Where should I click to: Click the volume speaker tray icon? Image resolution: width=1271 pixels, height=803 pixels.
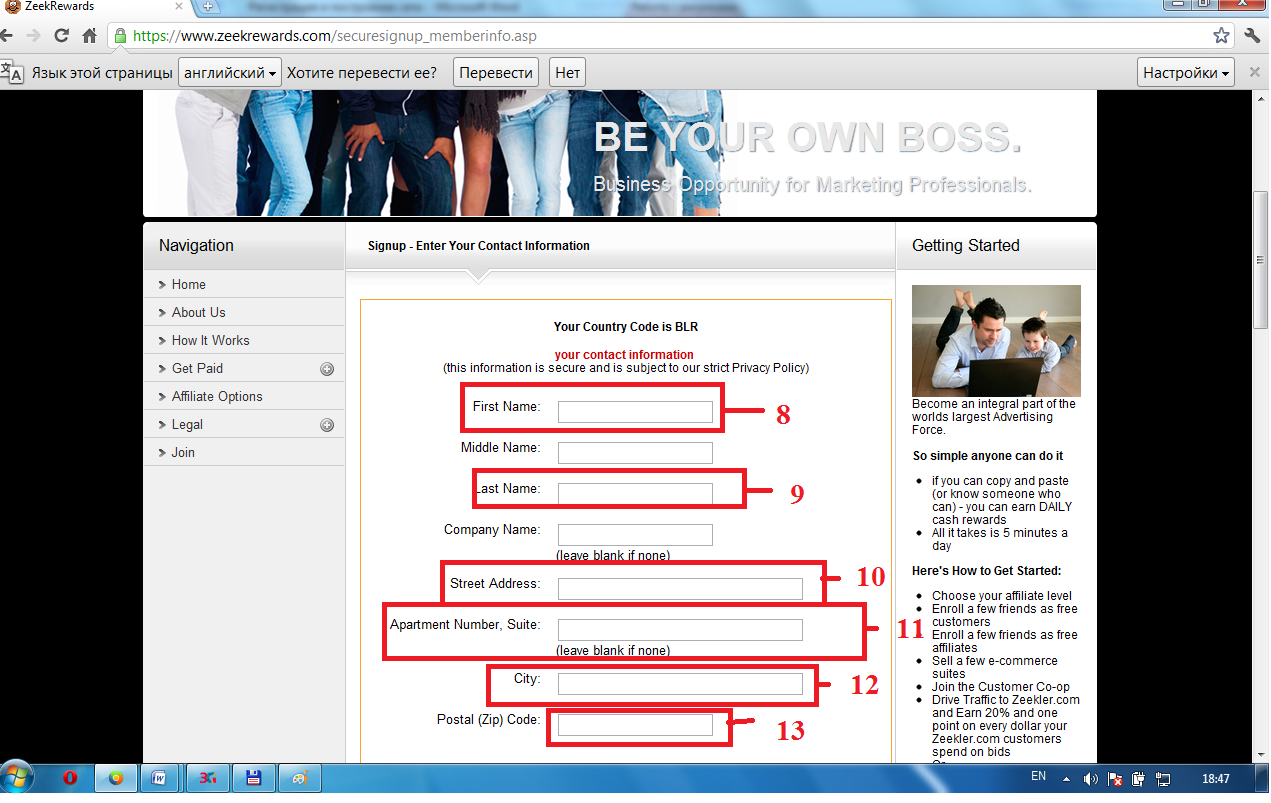pos(1091,778)
